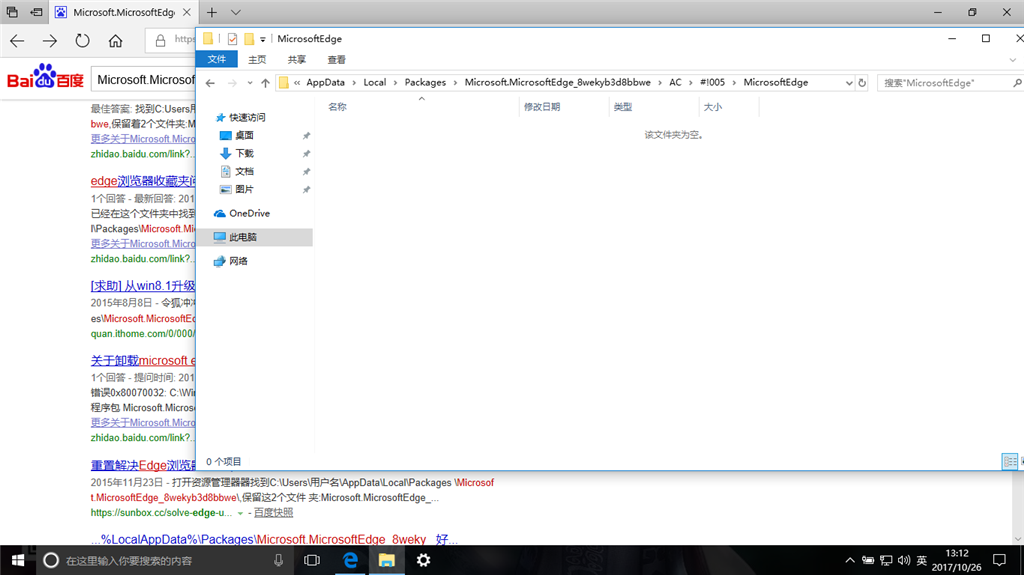Open the 文件 ribbon tab

217,59
